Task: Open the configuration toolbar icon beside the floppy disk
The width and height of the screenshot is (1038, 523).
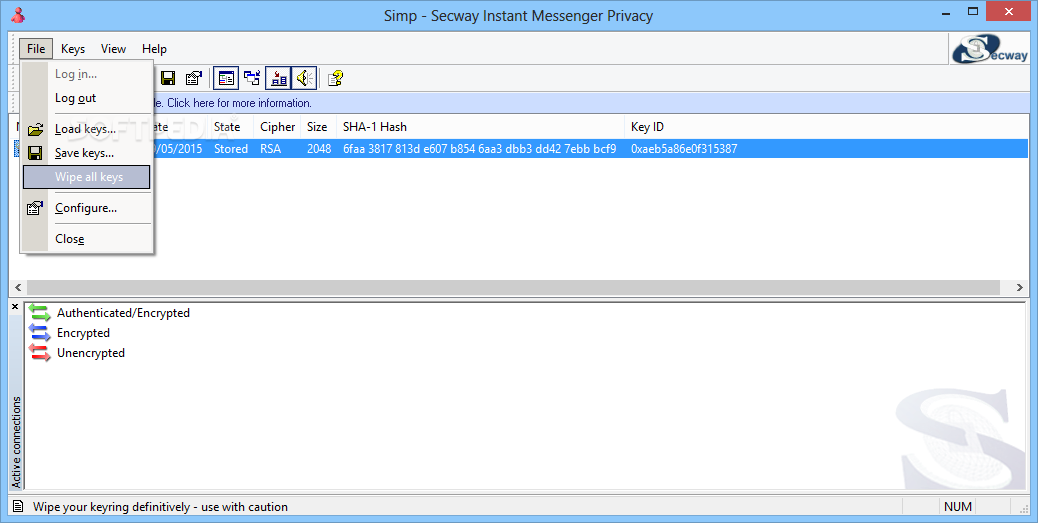Action: point(193,79)
